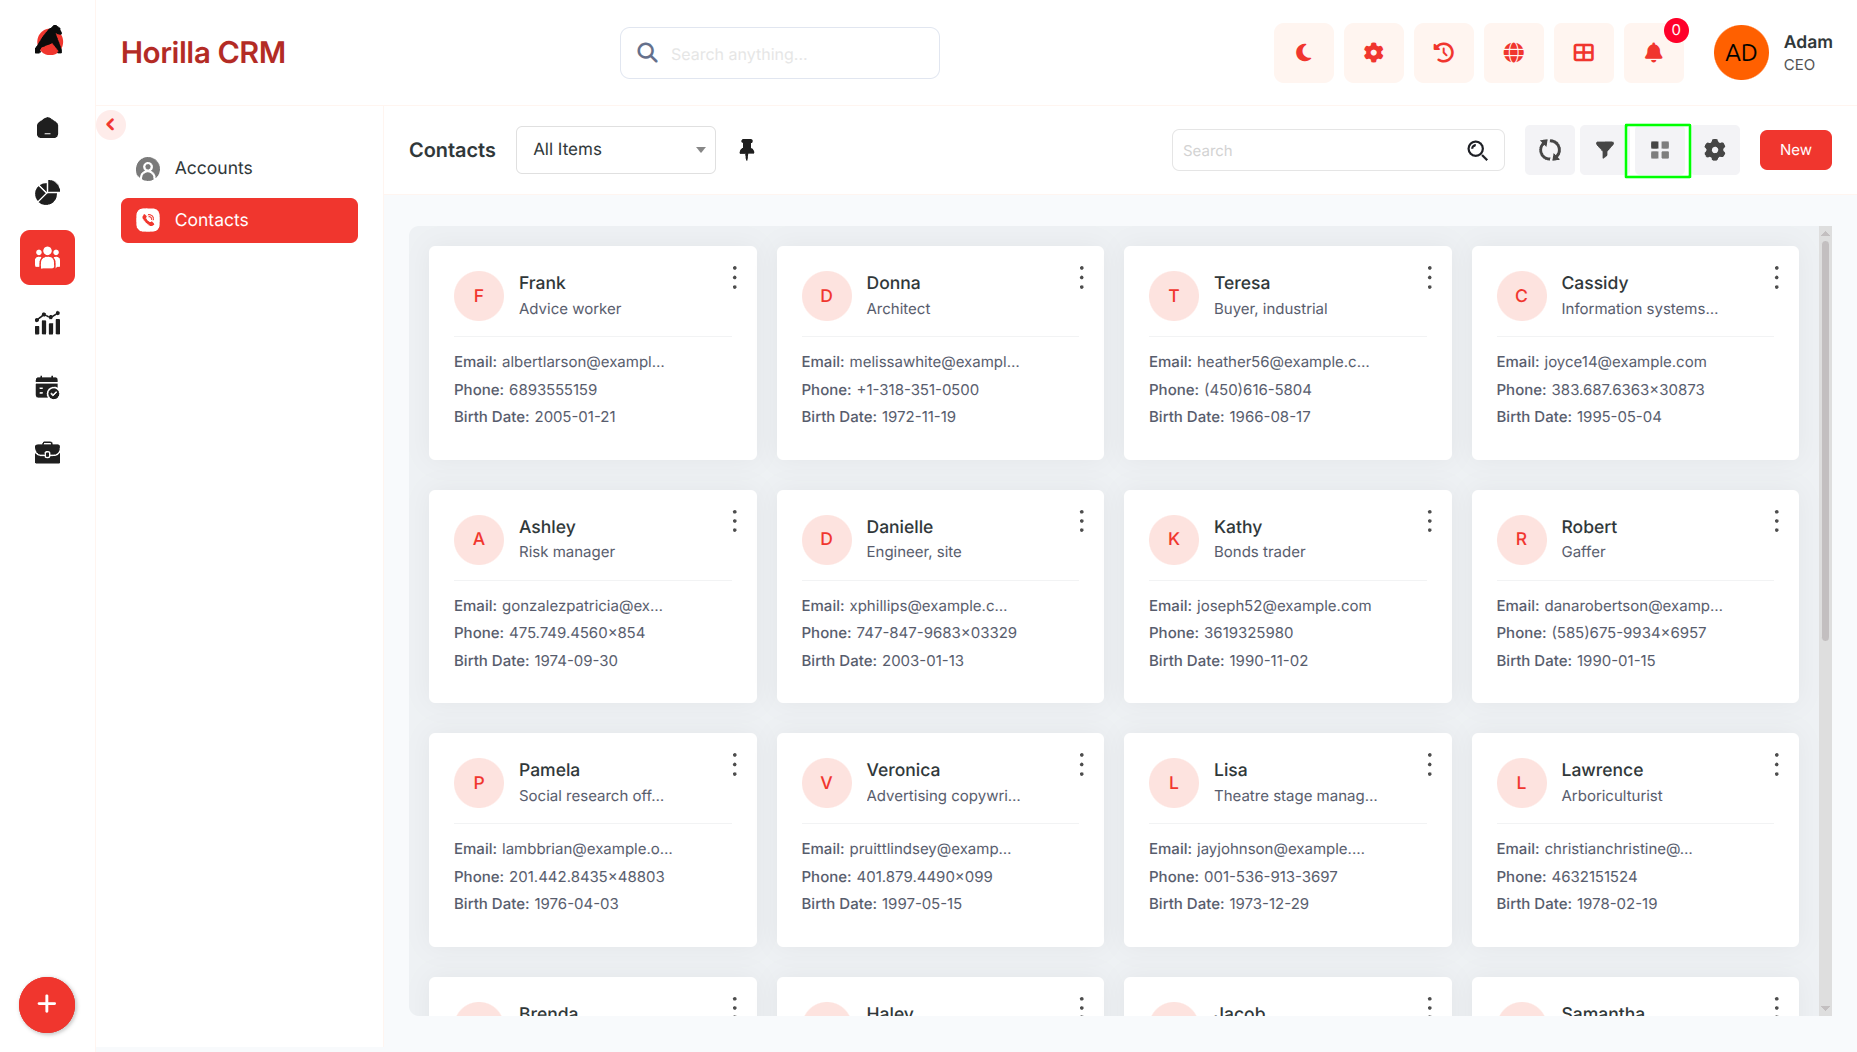The height and width of the screenshot is (1052, 1857).
Task: Open Teresa card three-dot menu
Action: [x=1429, y=277]
